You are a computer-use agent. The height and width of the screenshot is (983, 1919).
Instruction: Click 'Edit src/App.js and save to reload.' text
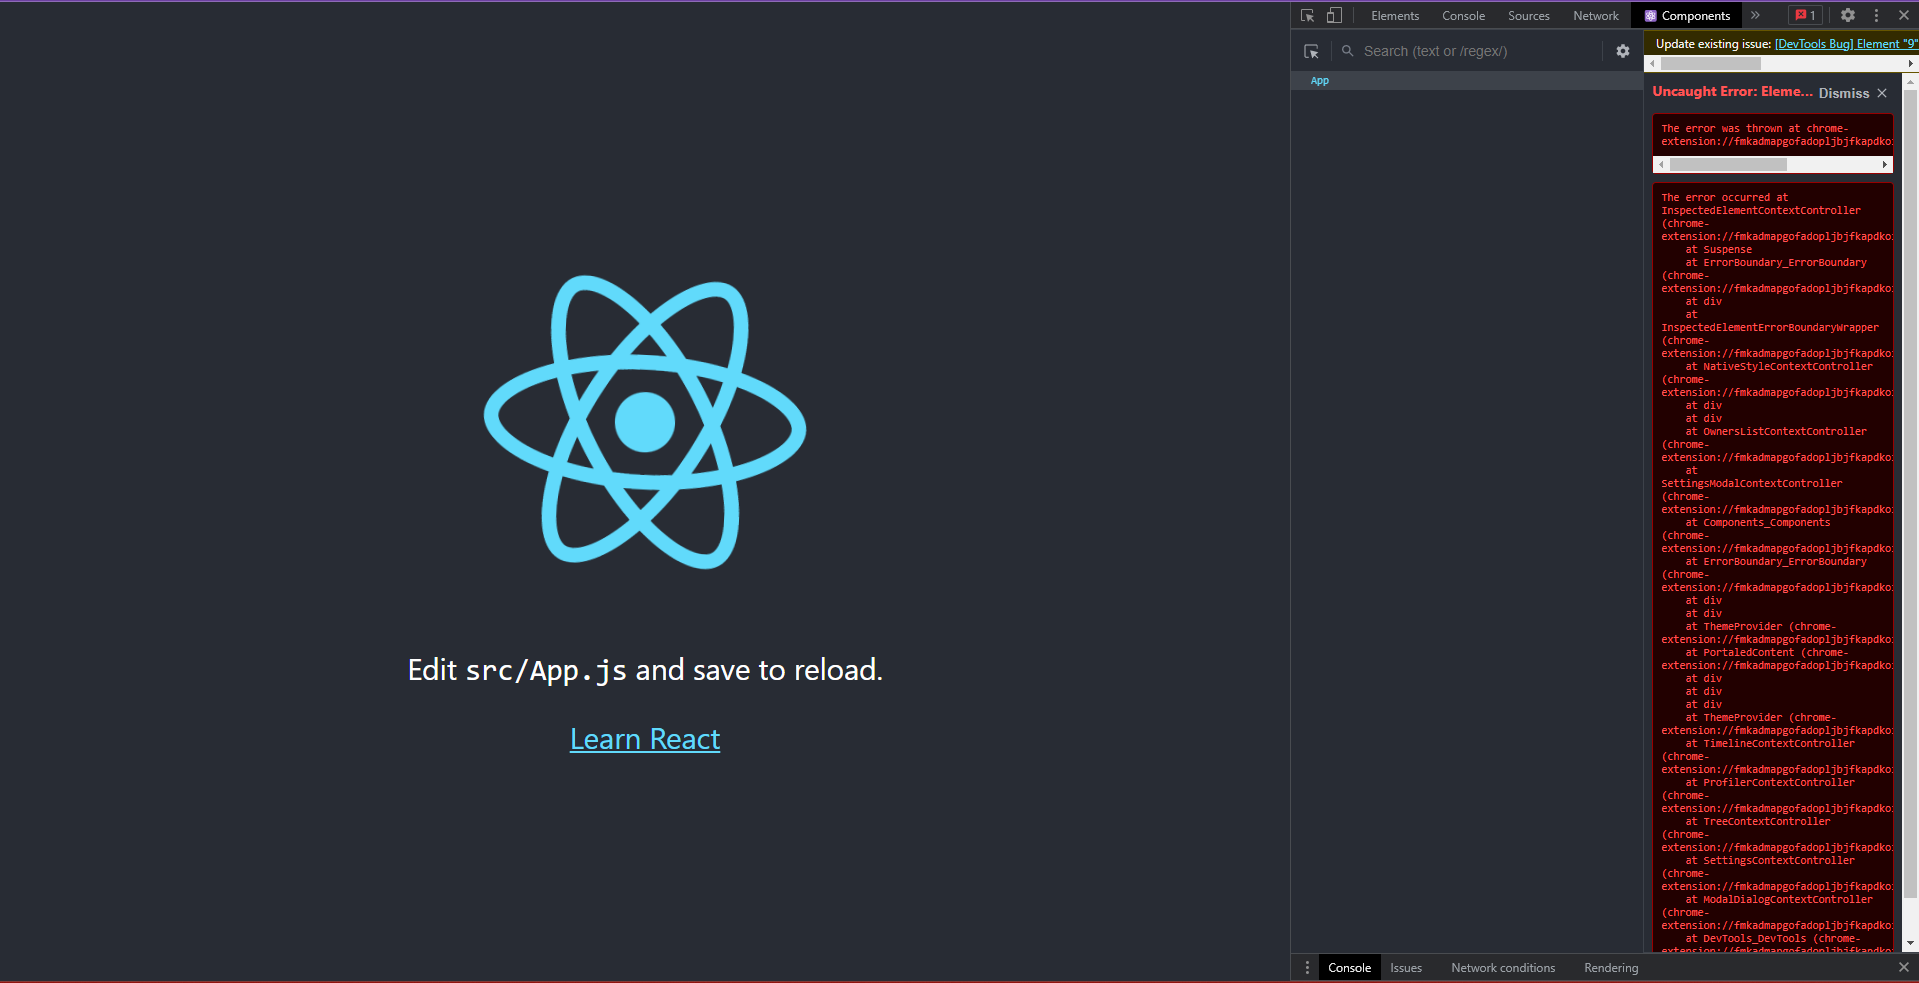(x=645, y=670)
